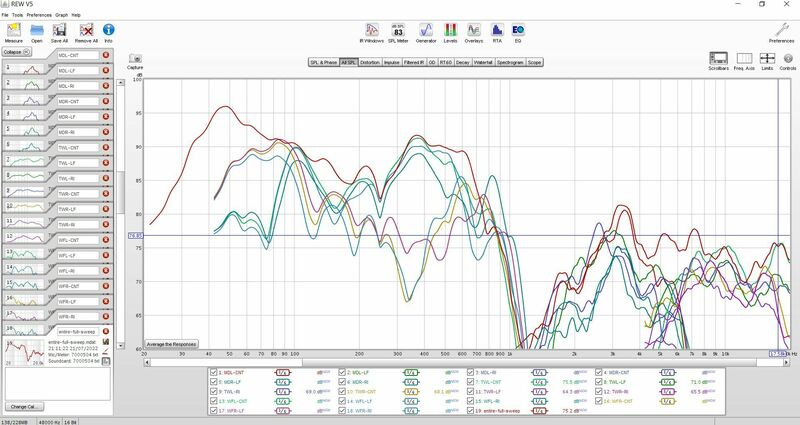Click measurement list scrollbar down arrow

pyautogui.click(x=121, y=346)
